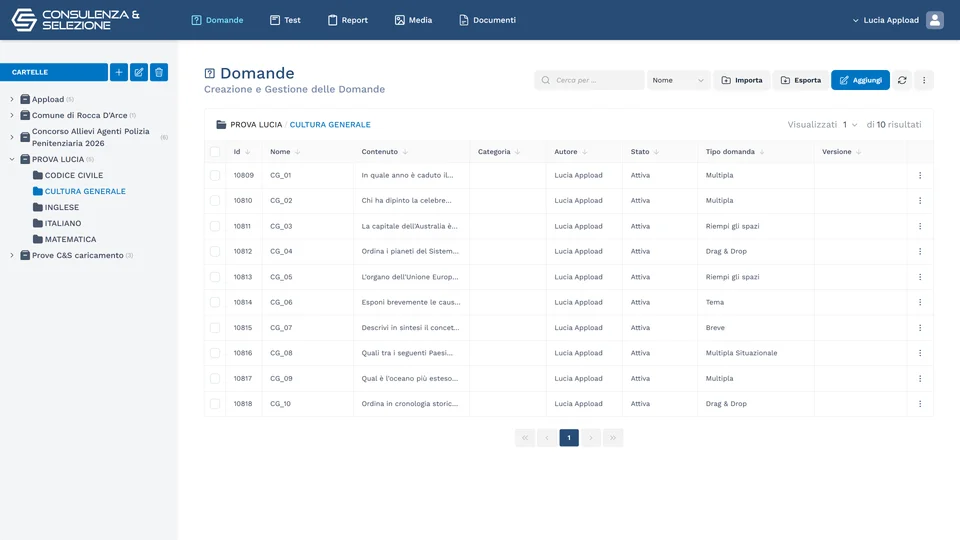
Task: Open the Documenti tab
Action: point(487,20)
